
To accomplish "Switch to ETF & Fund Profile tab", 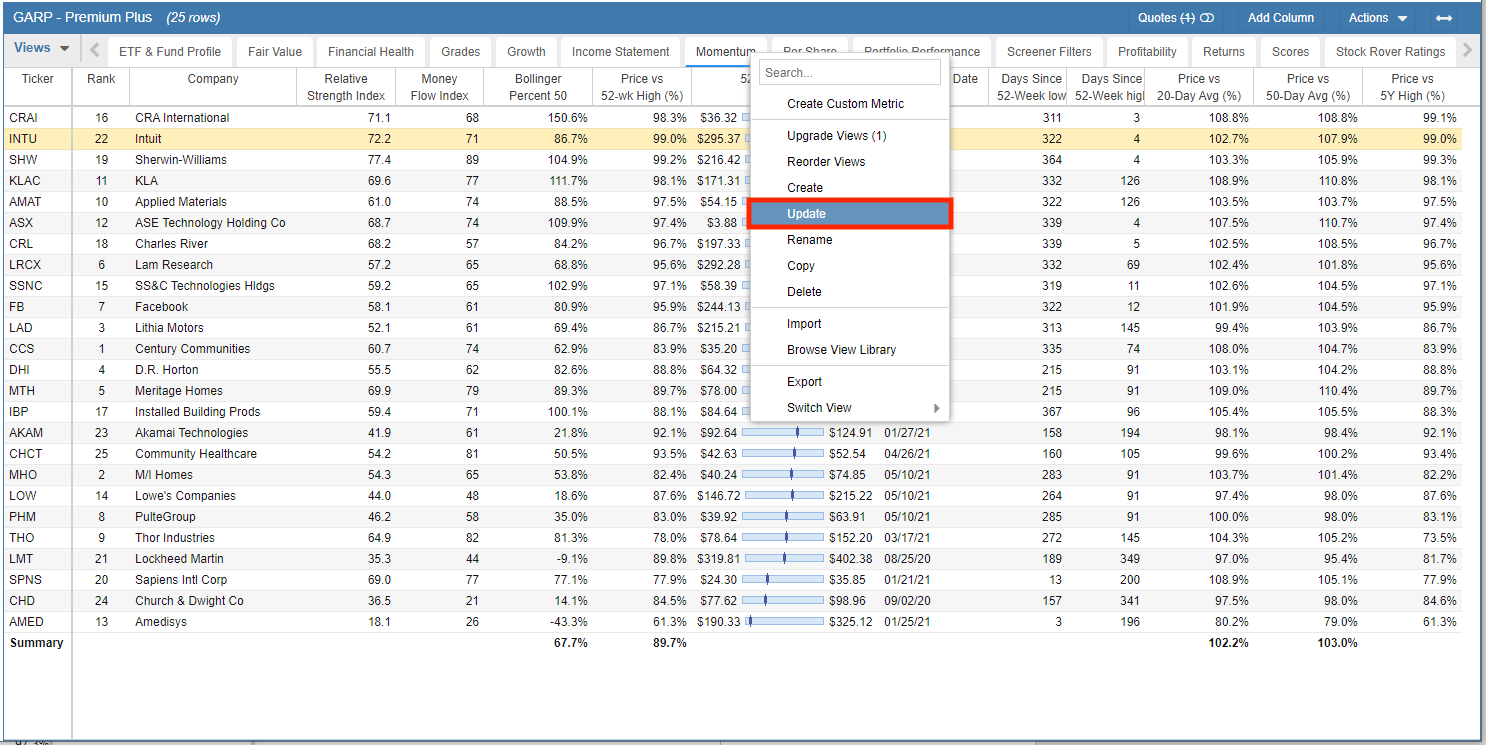I will [170, 52].
